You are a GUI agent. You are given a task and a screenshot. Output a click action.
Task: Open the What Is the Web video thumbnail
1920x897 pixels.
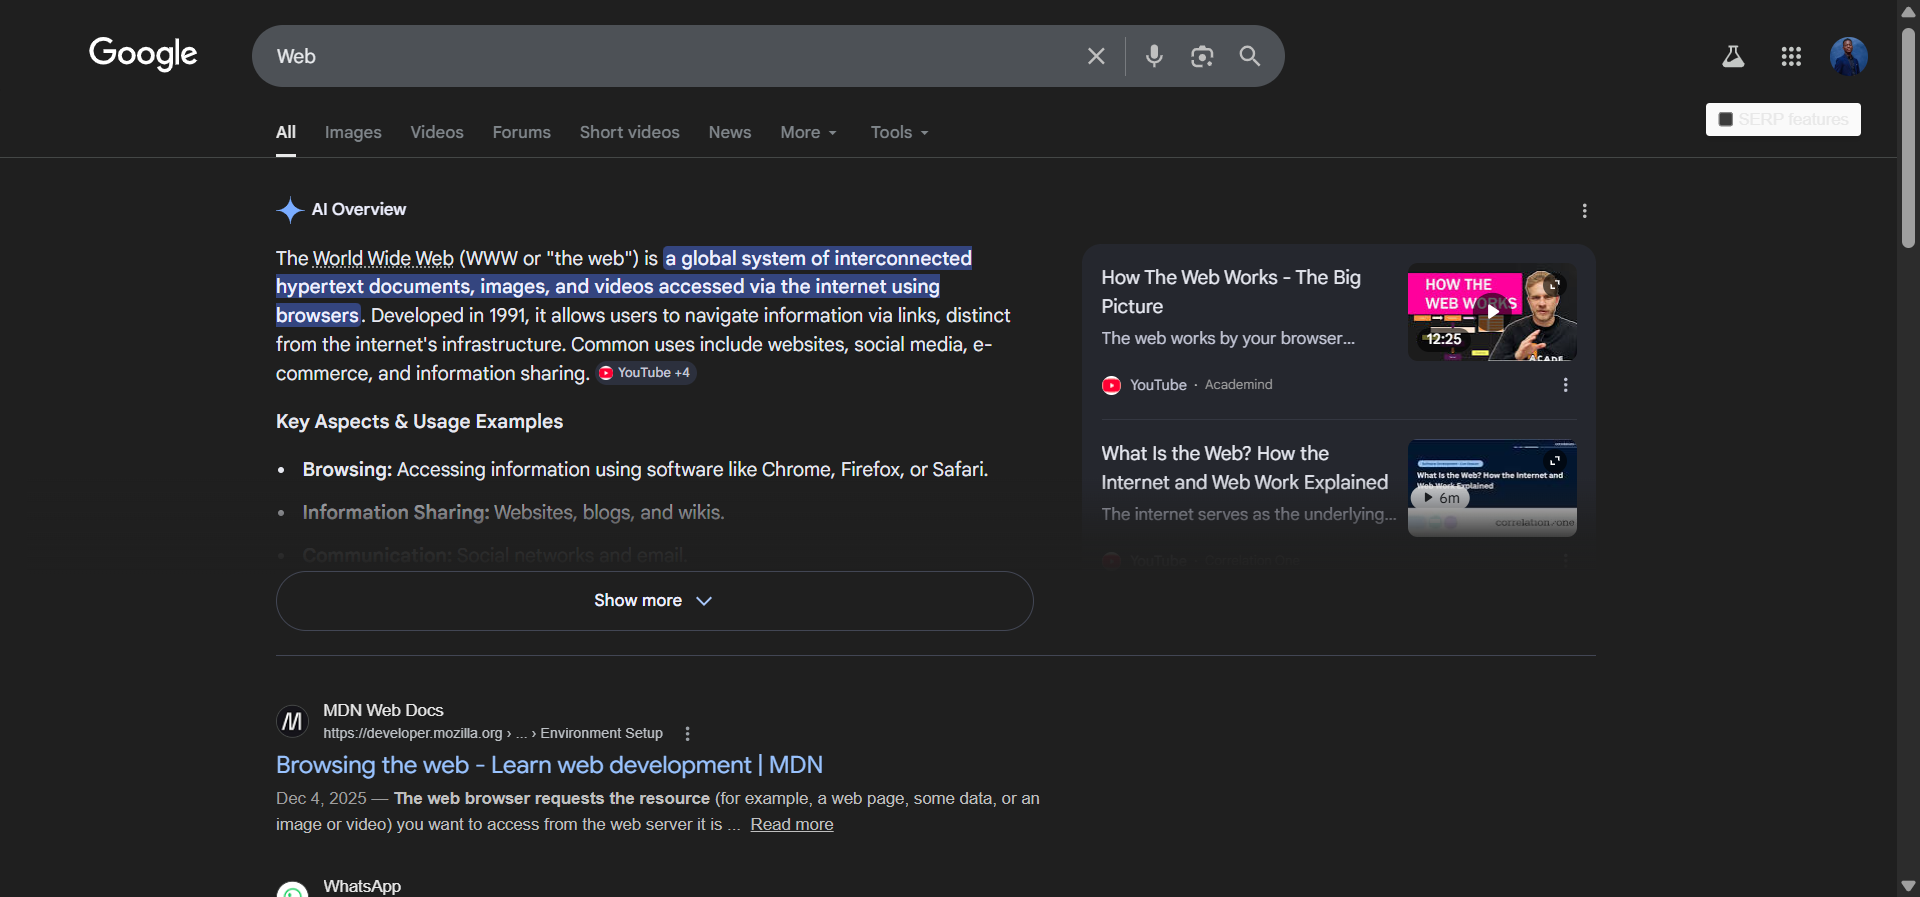coord(1492,488)
